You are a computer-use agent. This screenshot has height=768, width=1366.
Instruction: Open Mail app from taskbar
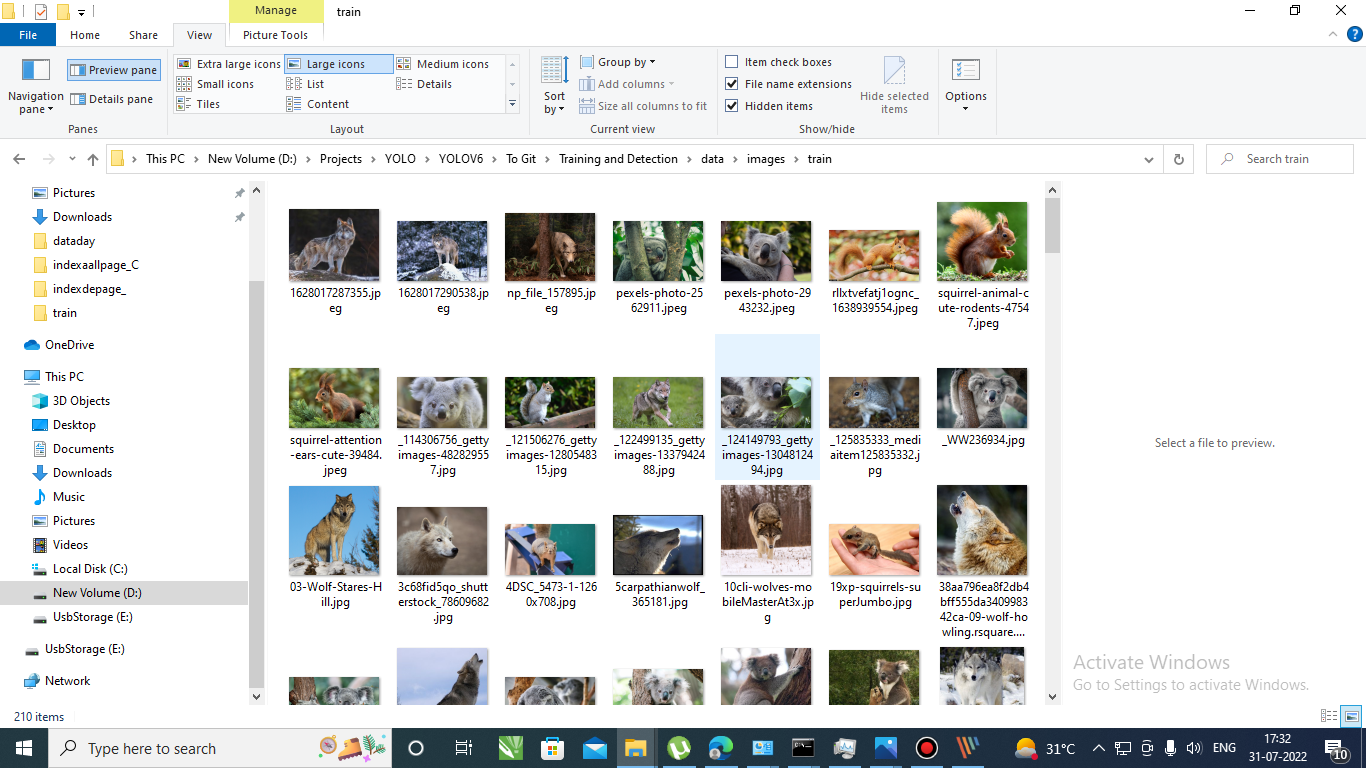click(x=595, y=748)
